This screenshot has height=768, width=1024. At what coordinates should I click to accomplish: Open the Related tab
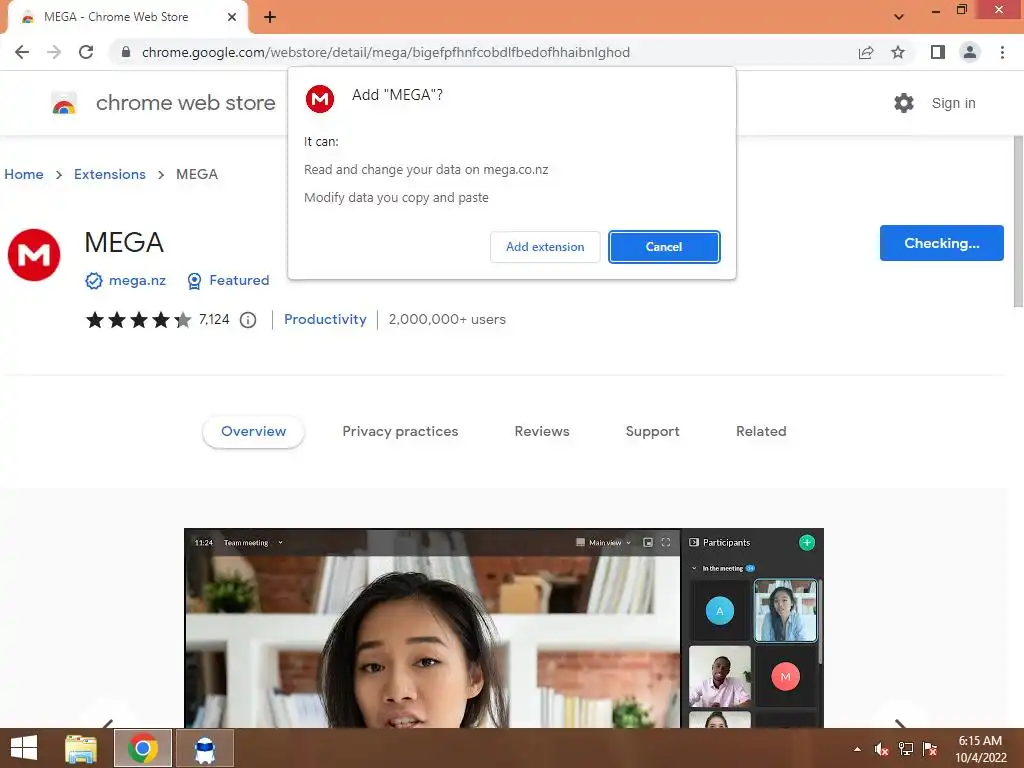(761, 432)
